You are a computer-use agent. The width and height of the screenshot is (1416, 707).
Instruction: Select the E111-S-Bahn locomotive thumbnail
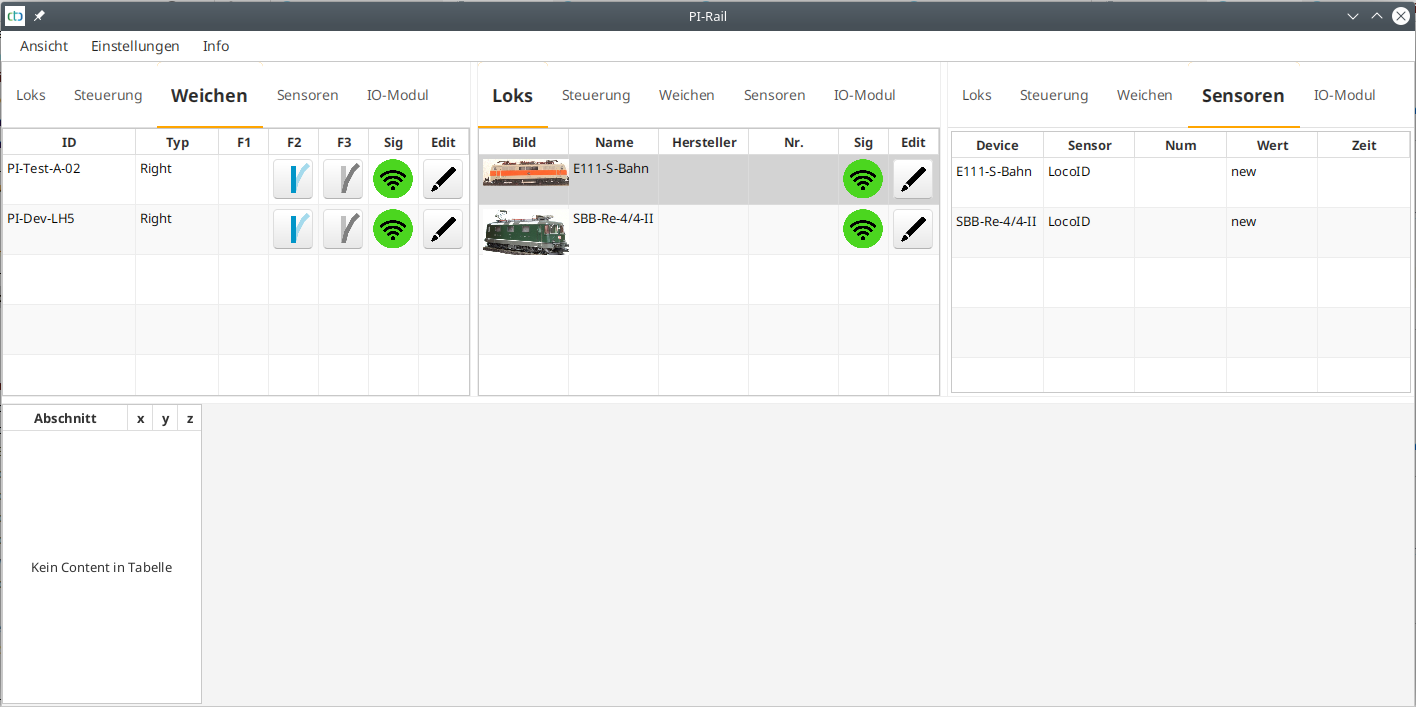click(x=524, y=173)
